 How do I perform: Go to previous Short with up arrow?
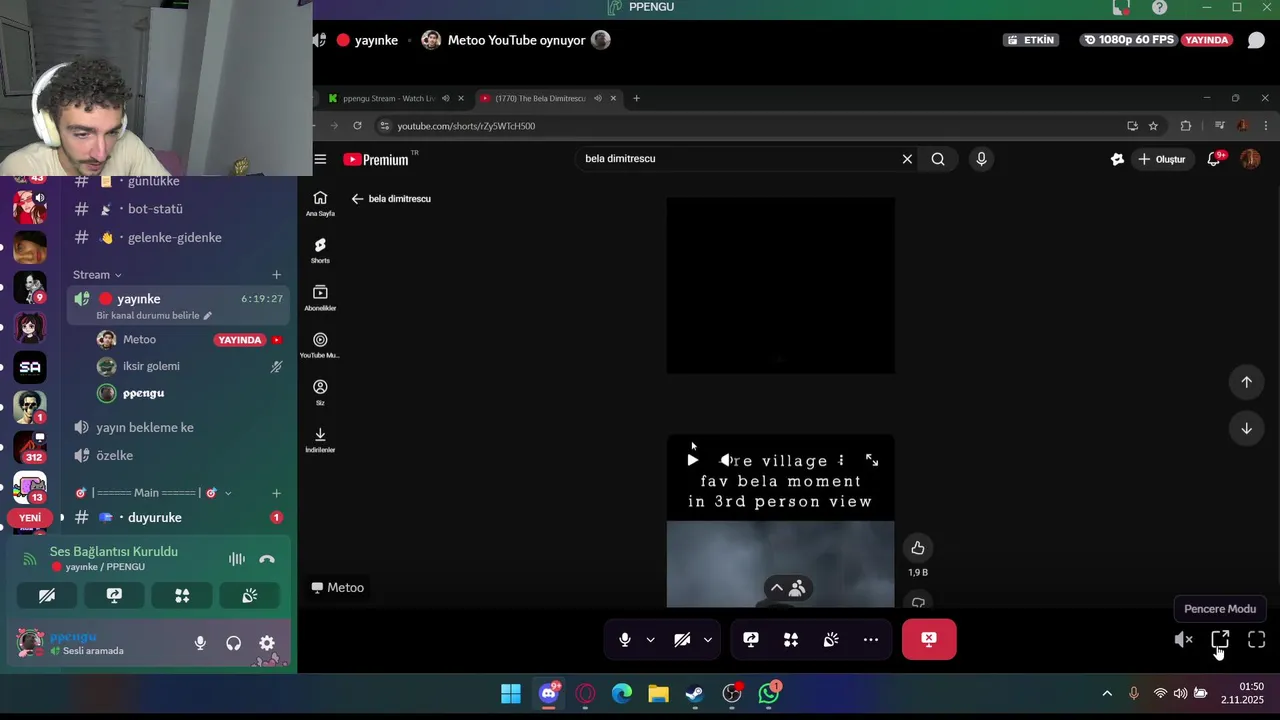(1246, 382)
